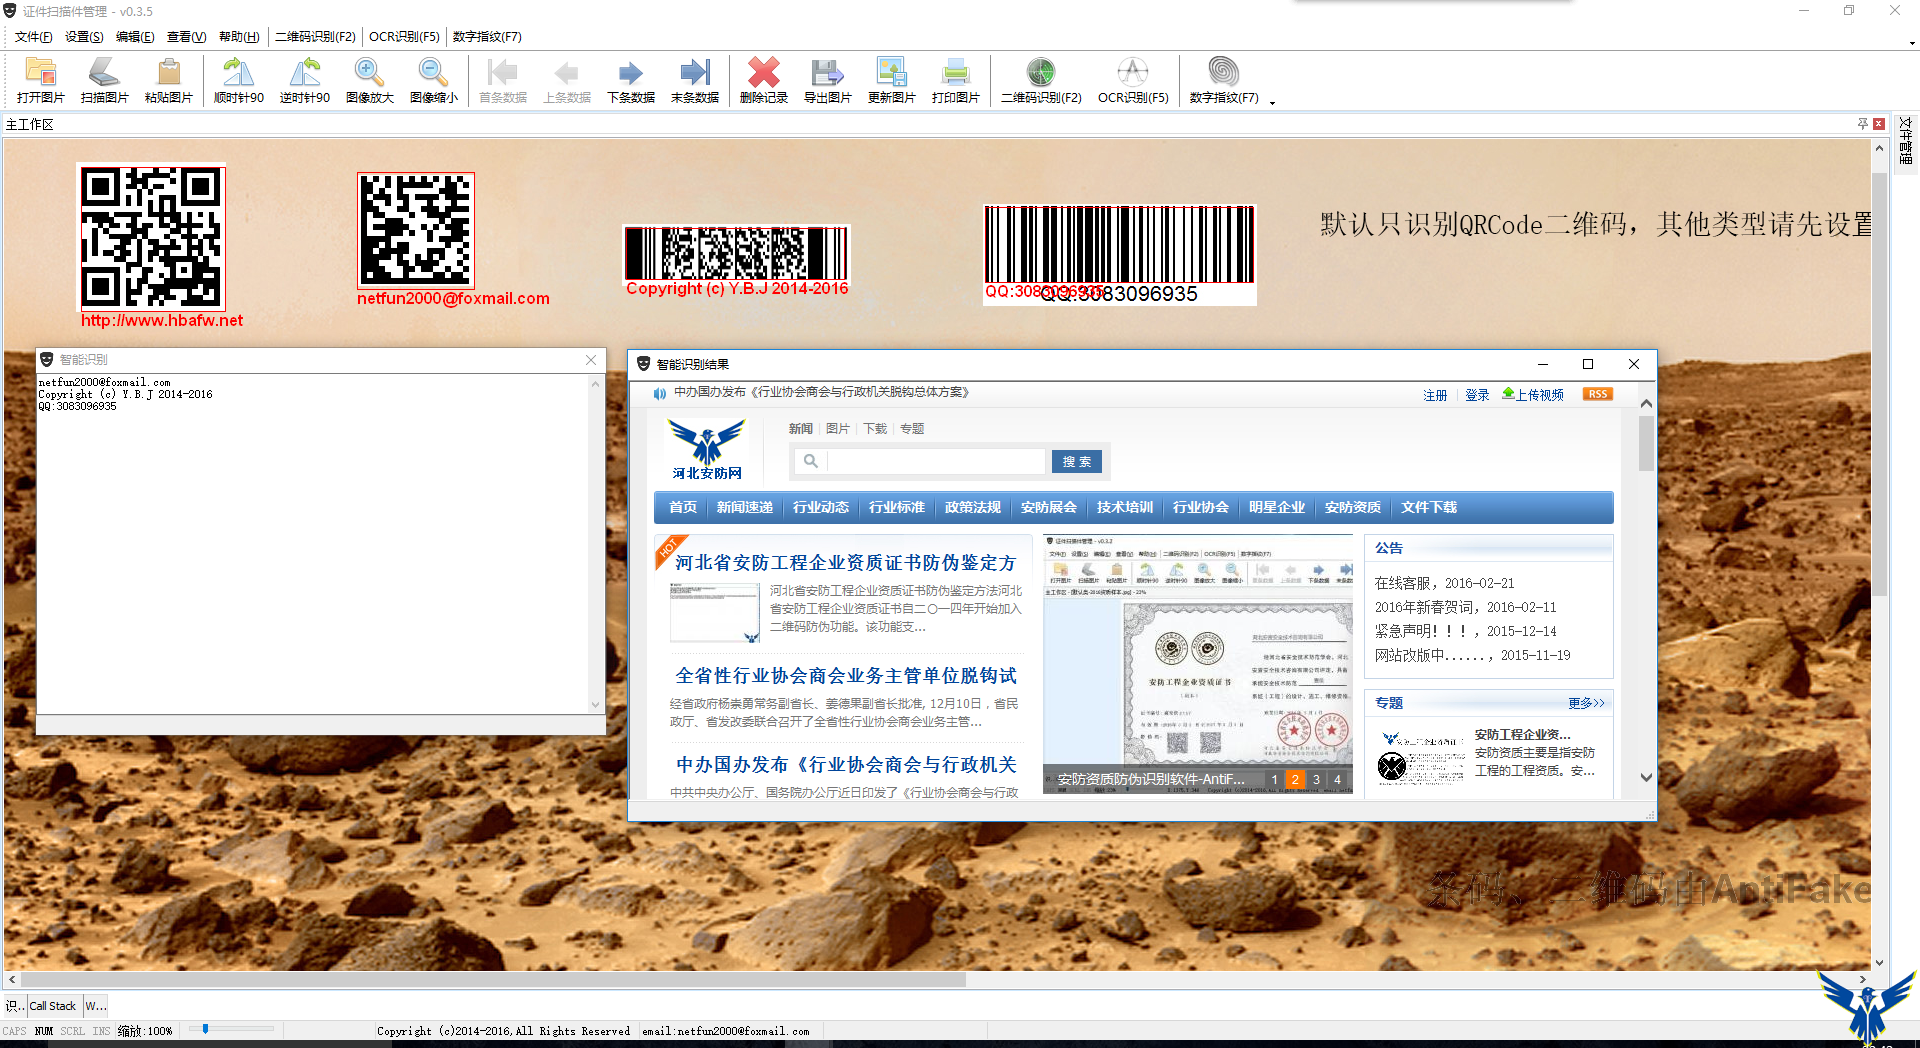Image resolution: width=1920 pixels, height=1048 pixels.
Task: Close the 智能识别 panel
Action: [591, 360]
